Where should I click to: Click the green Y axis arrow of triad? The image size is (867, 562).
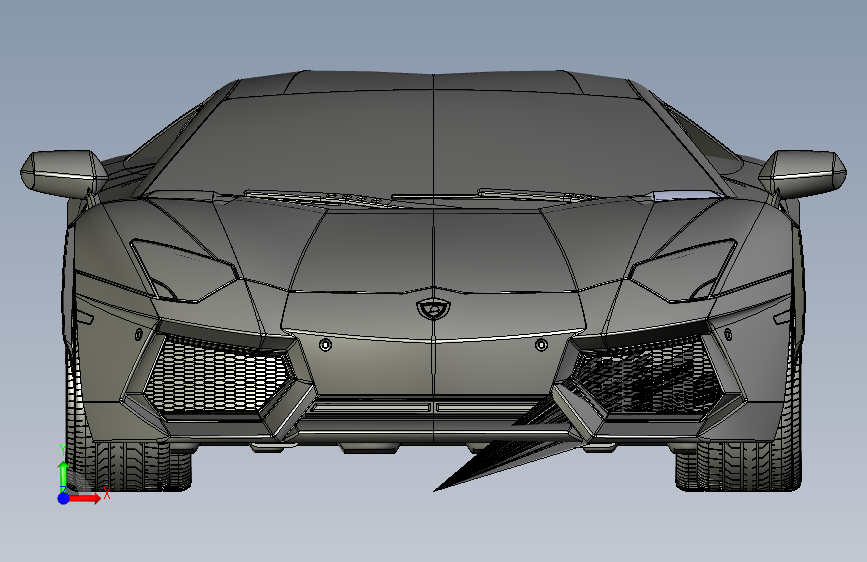click(x=63, y=475)
